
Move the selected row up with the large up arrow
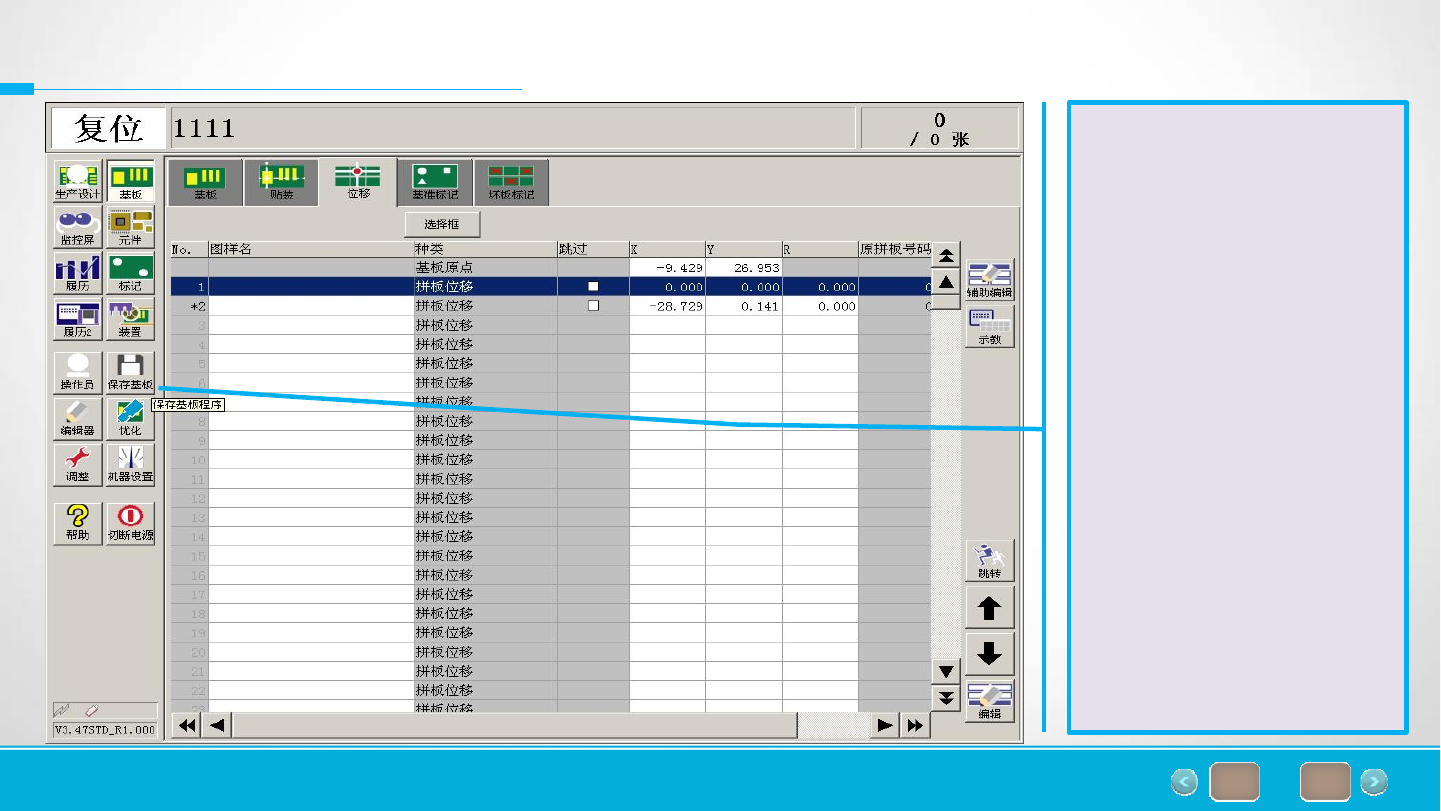(x=990, y=607)
